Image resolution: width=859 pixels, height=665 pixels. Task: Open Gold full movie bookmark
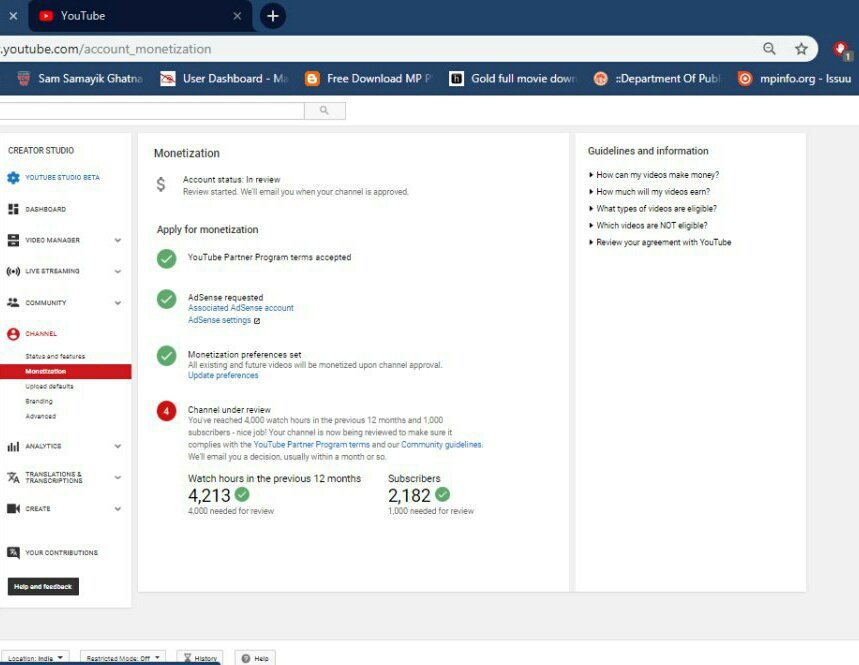513,79
